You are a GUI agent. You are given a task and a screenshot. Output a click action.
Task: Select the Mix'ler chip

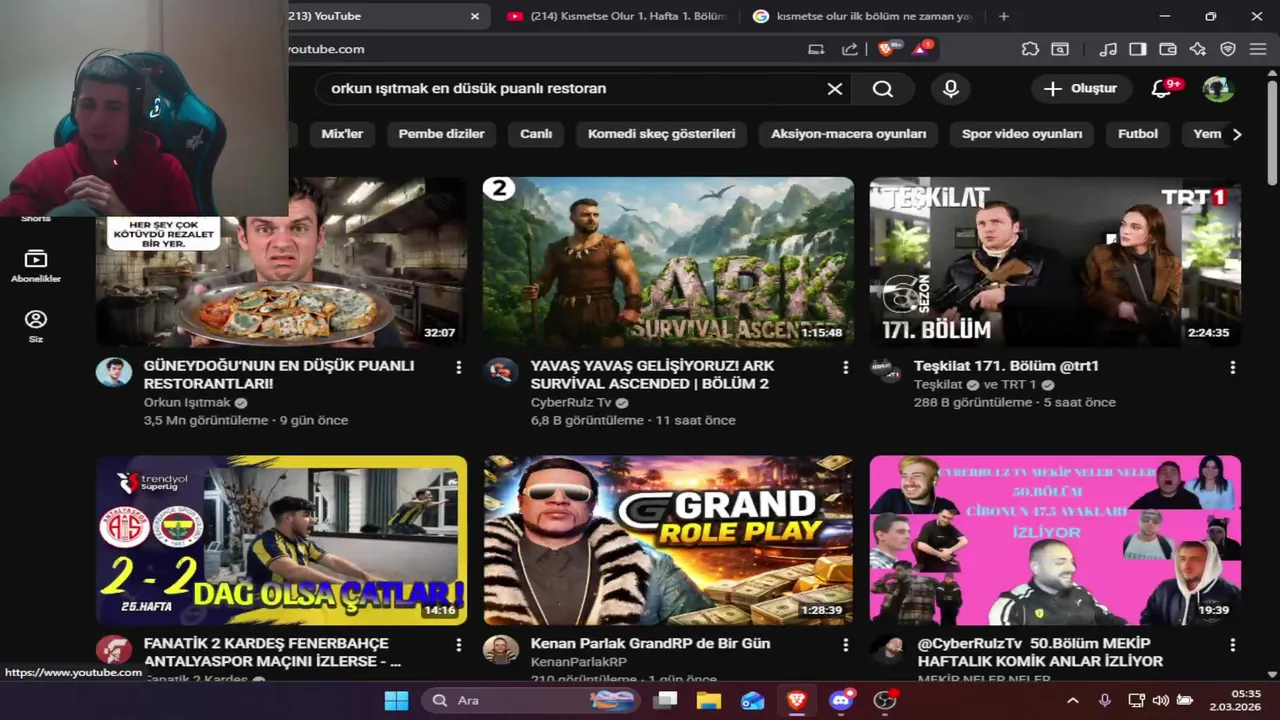(x=342, y=134)
